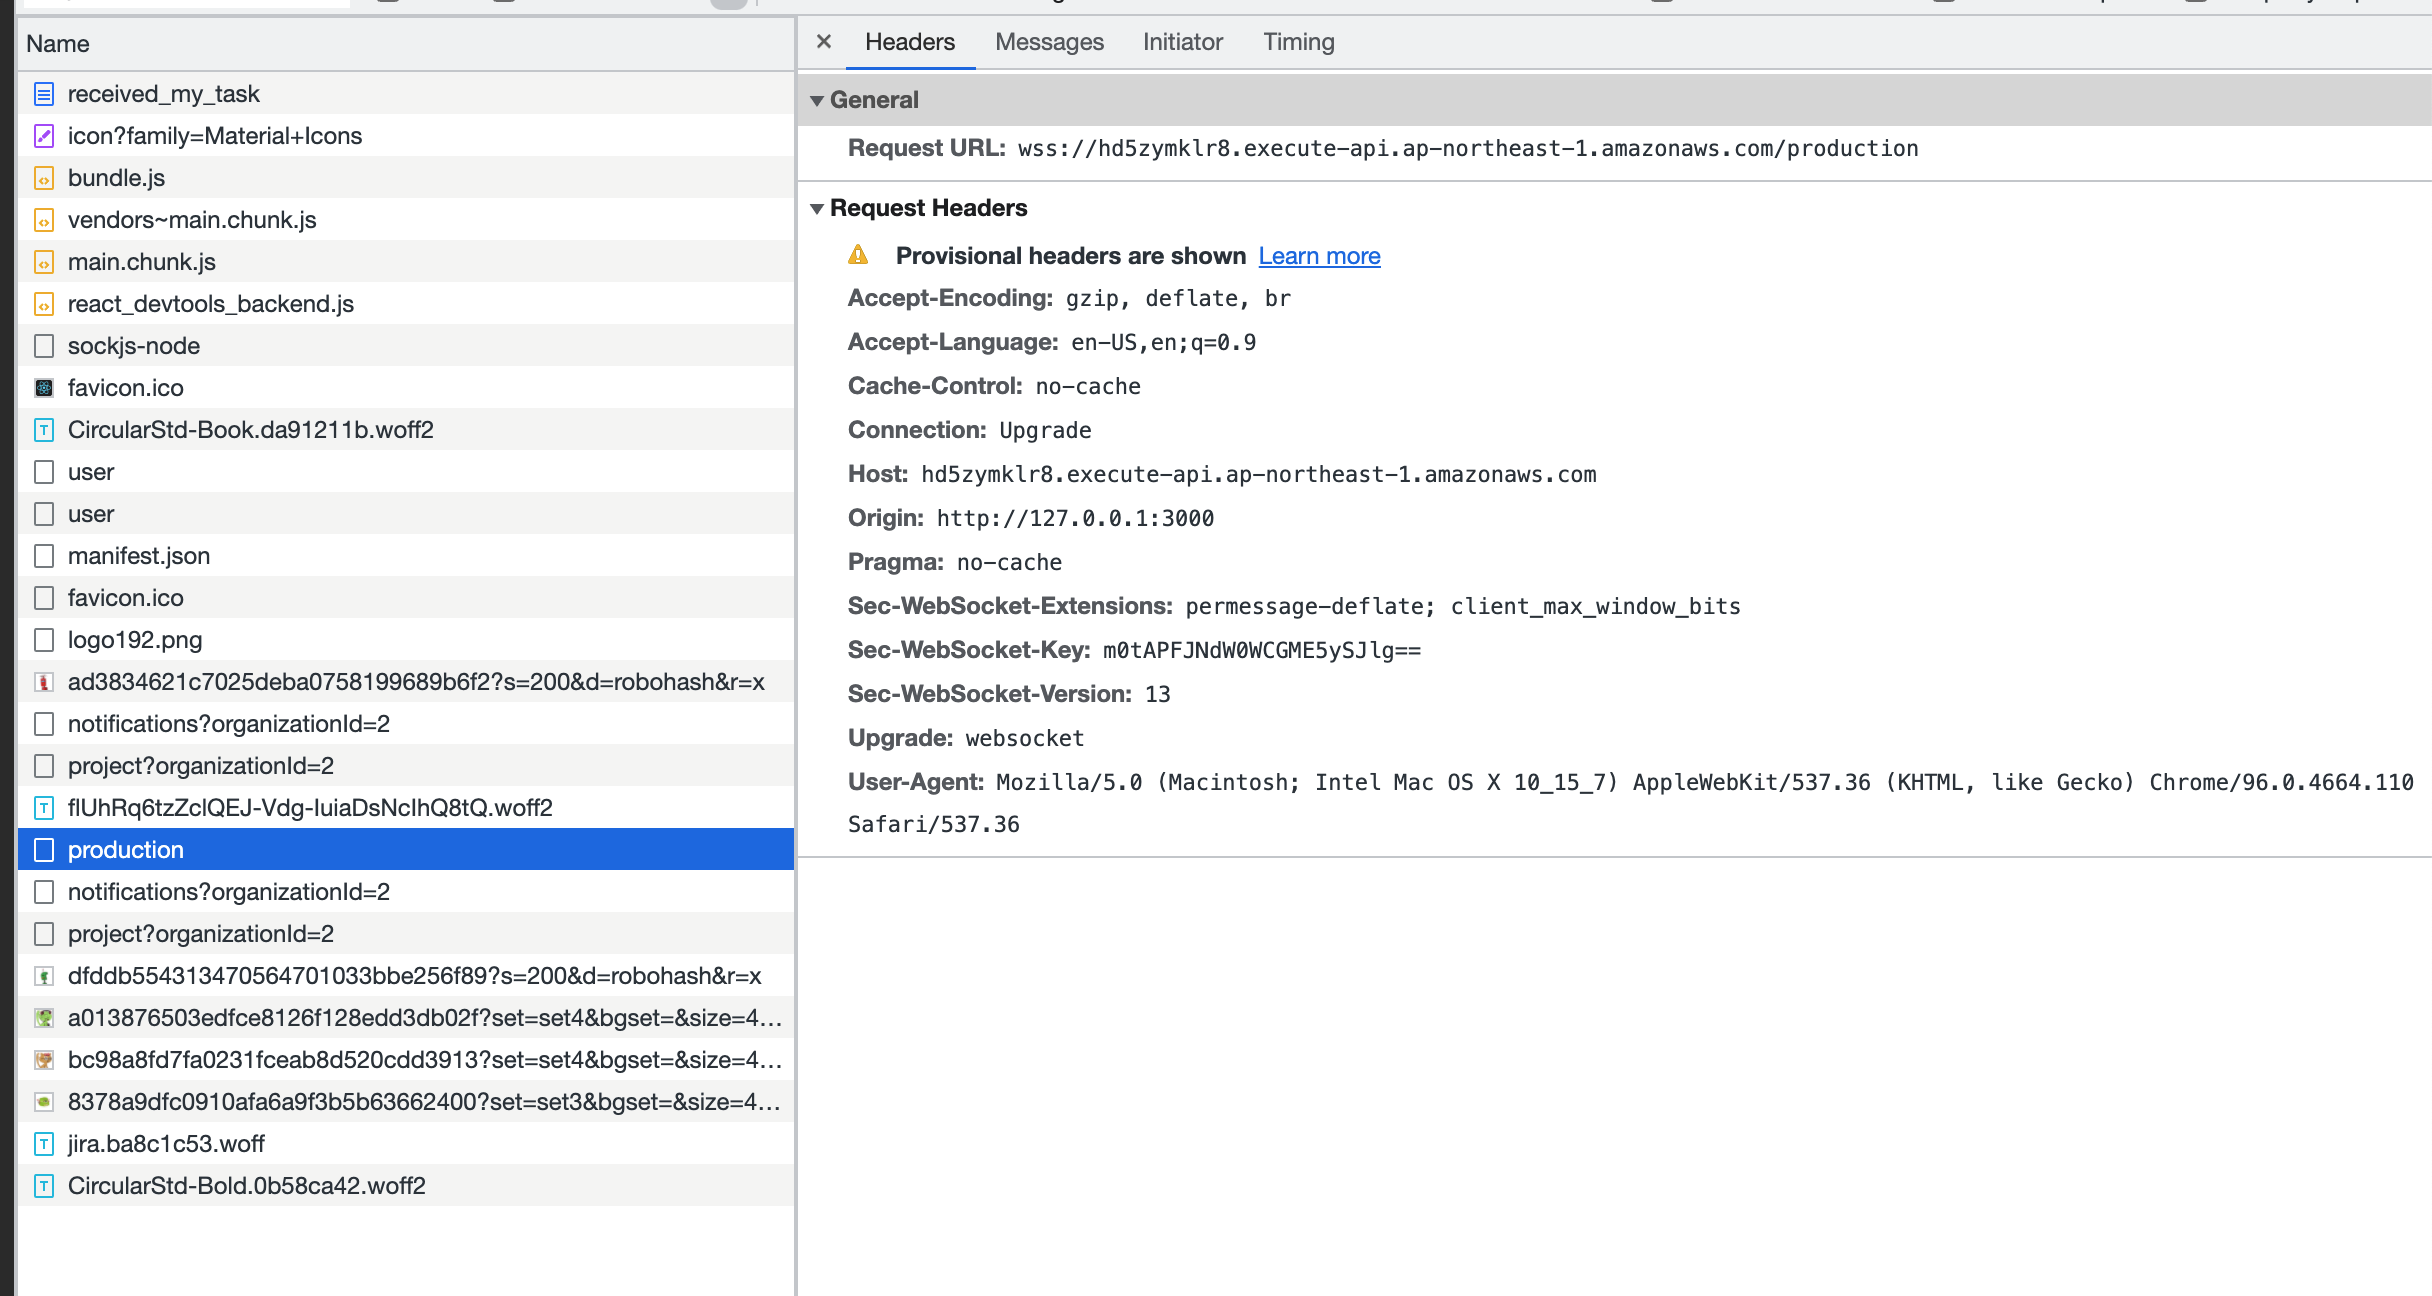Click the React favicon image icon
The width and height of the screenshot is (2432, 1296).
[44, 388]
